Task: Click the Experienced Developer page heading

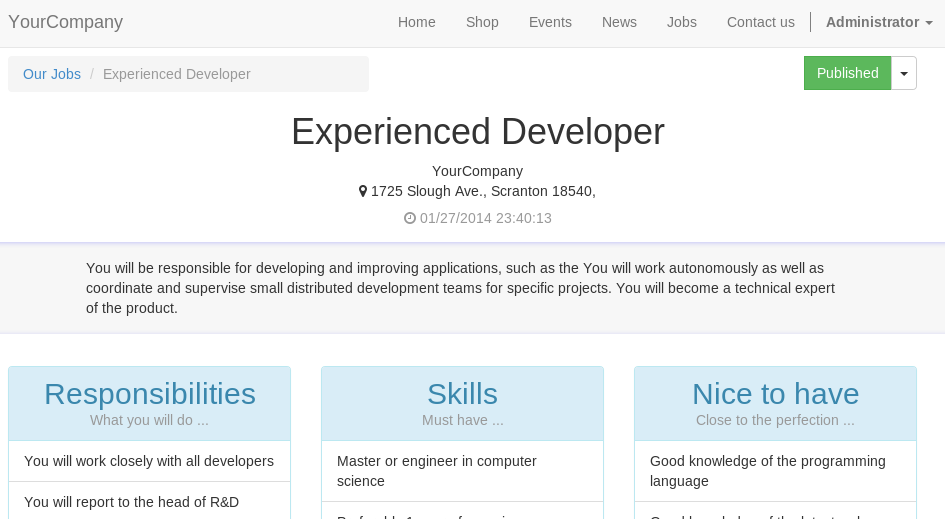Action: pos(478,131)
